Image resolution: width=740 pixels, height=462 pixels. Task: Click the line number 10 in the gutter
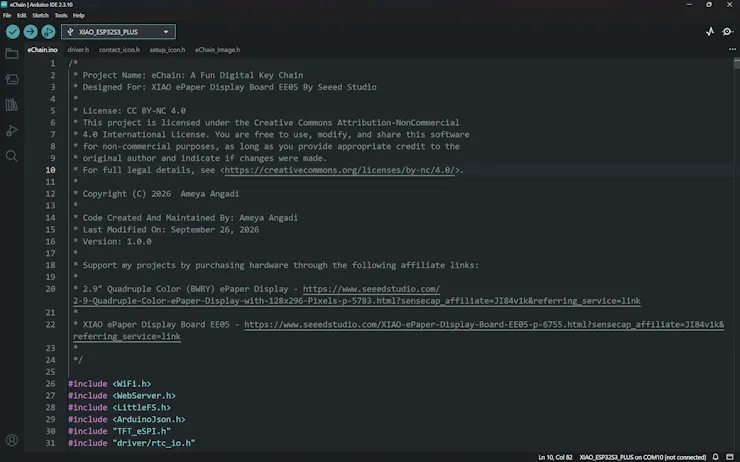(x=50, y=170)
